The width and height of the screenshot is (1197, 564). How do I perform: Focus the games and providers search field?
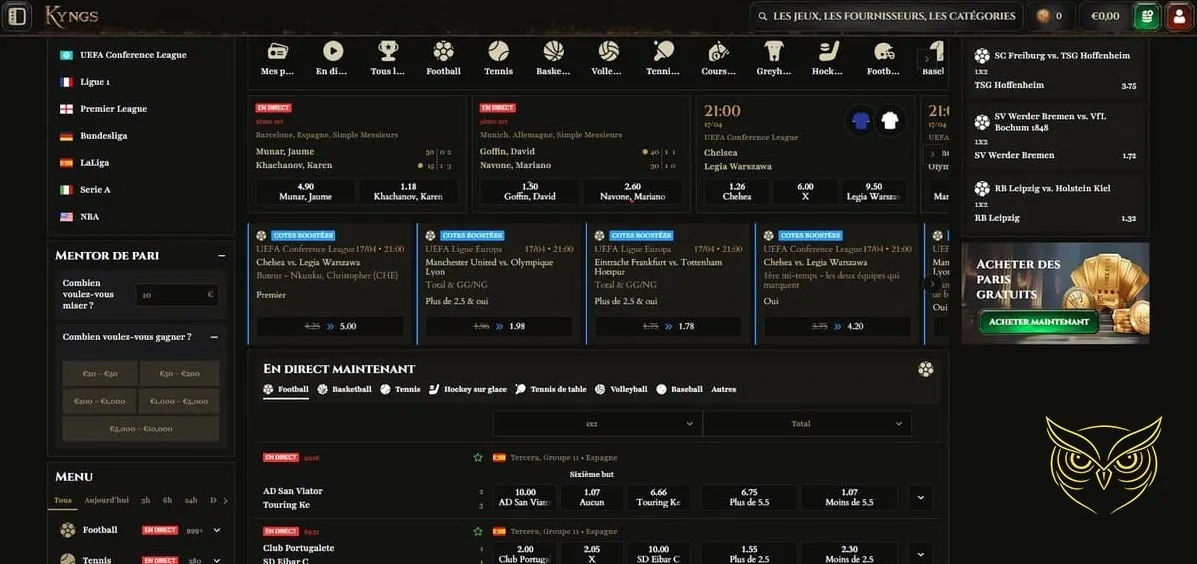886,16
